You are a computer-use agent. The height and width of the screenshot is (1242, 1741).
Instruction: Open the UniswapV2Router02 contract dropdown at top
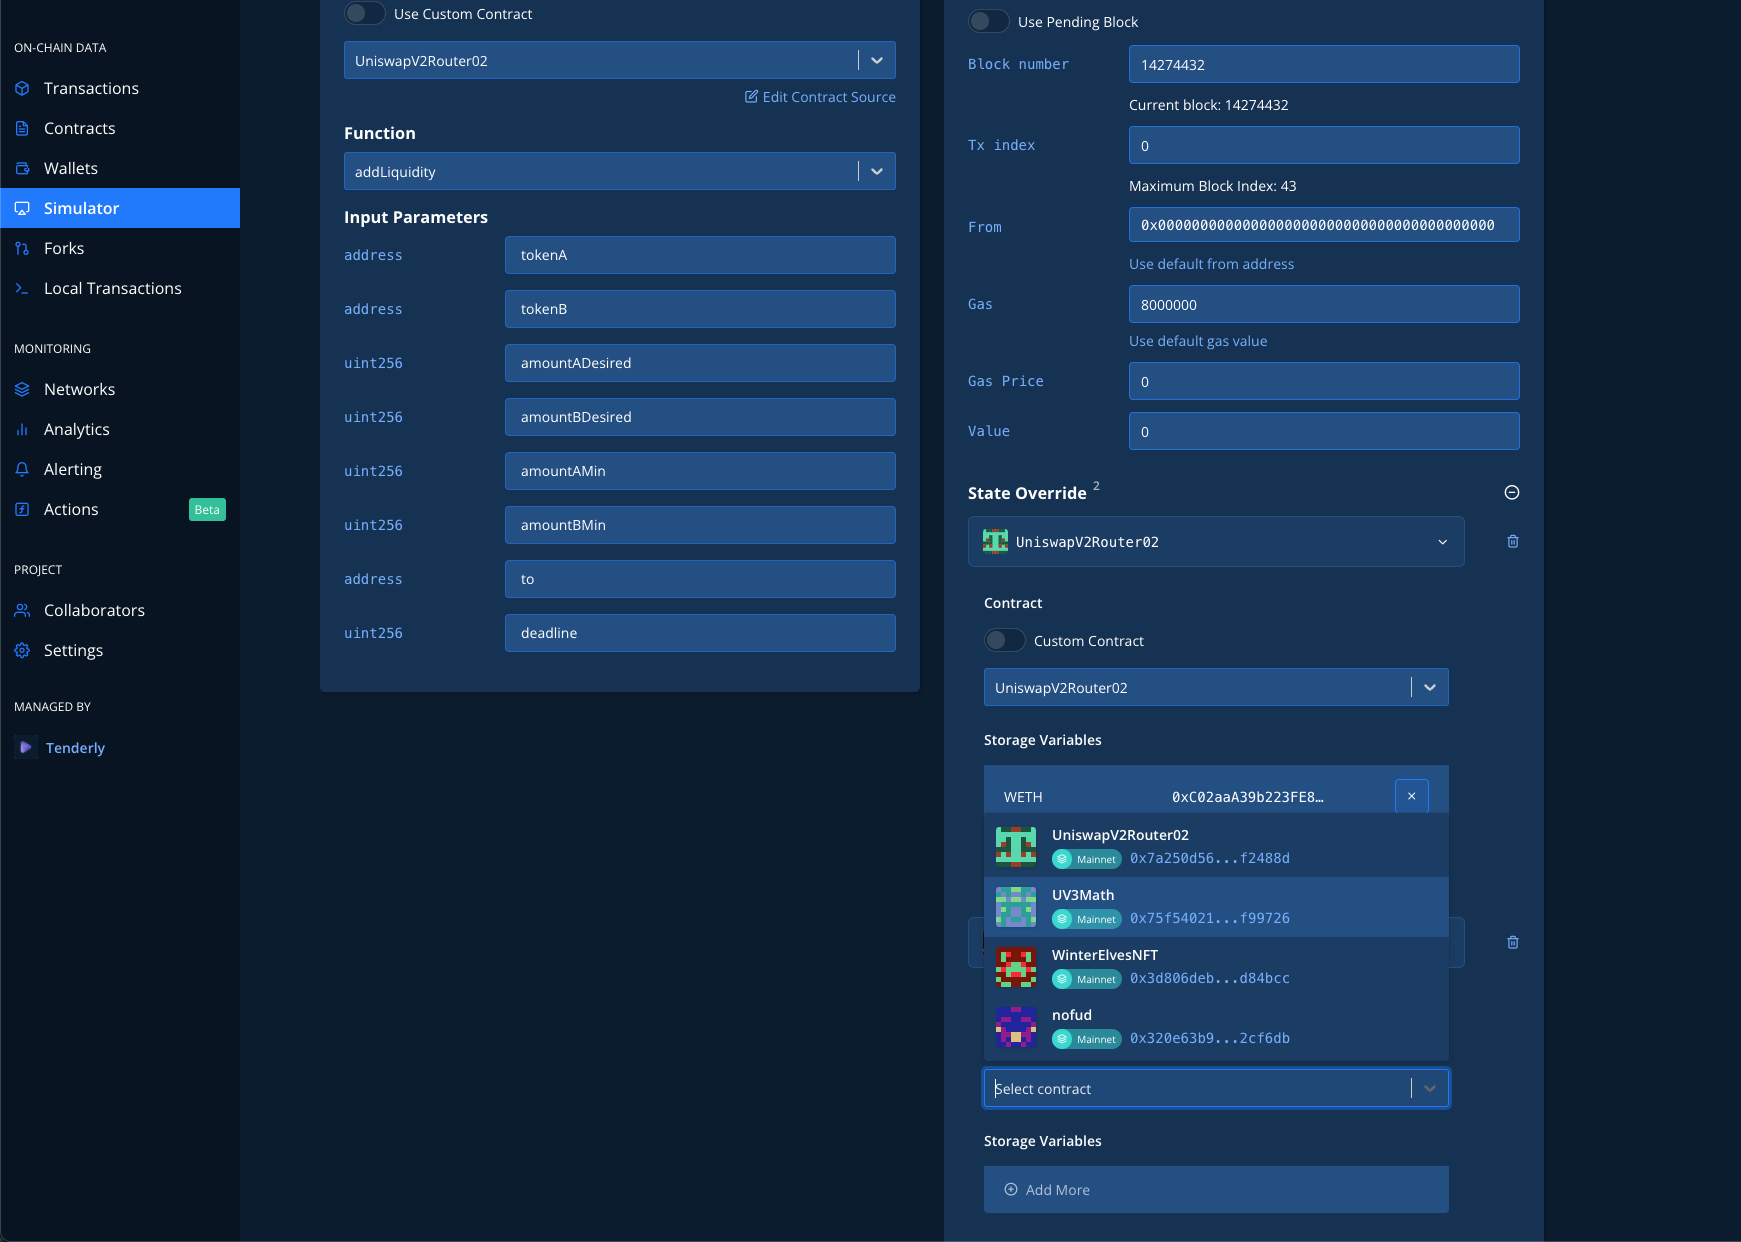(620, 60)
